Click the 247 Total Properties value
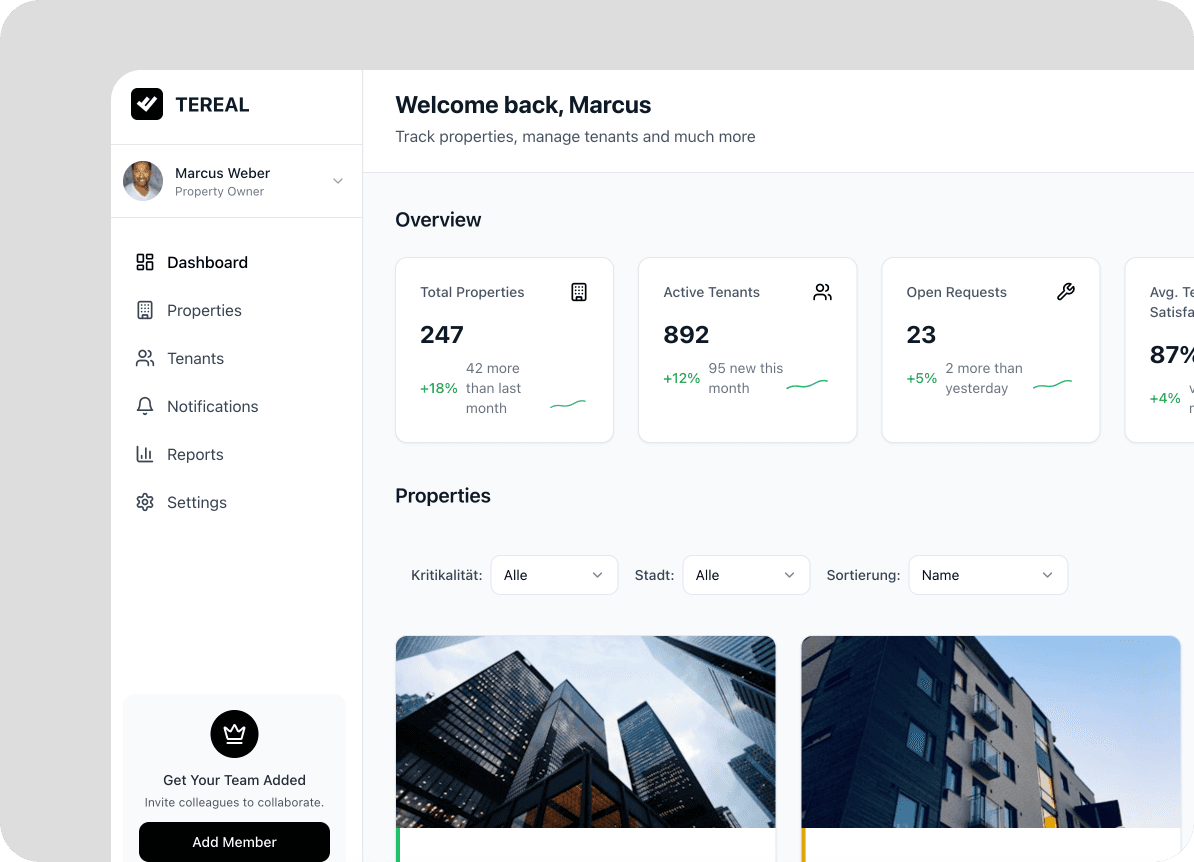This screenshot has height=862, width=1194. 442,334
